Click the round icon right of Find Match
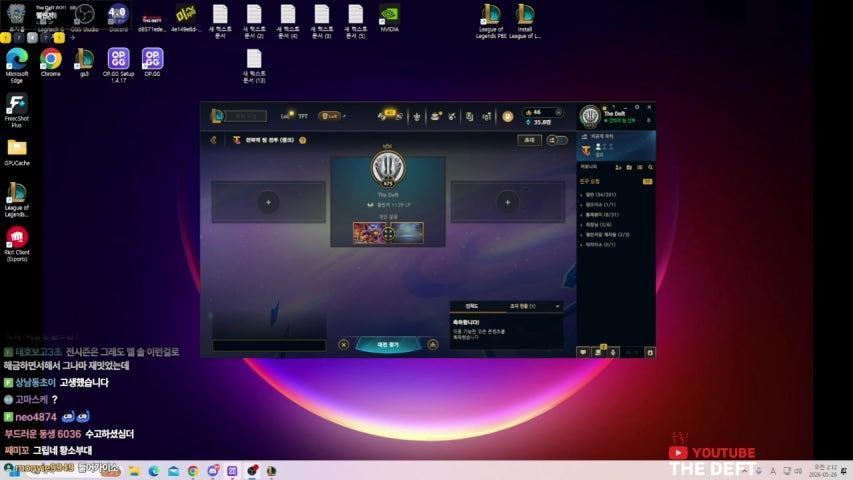 pos(432,344)
